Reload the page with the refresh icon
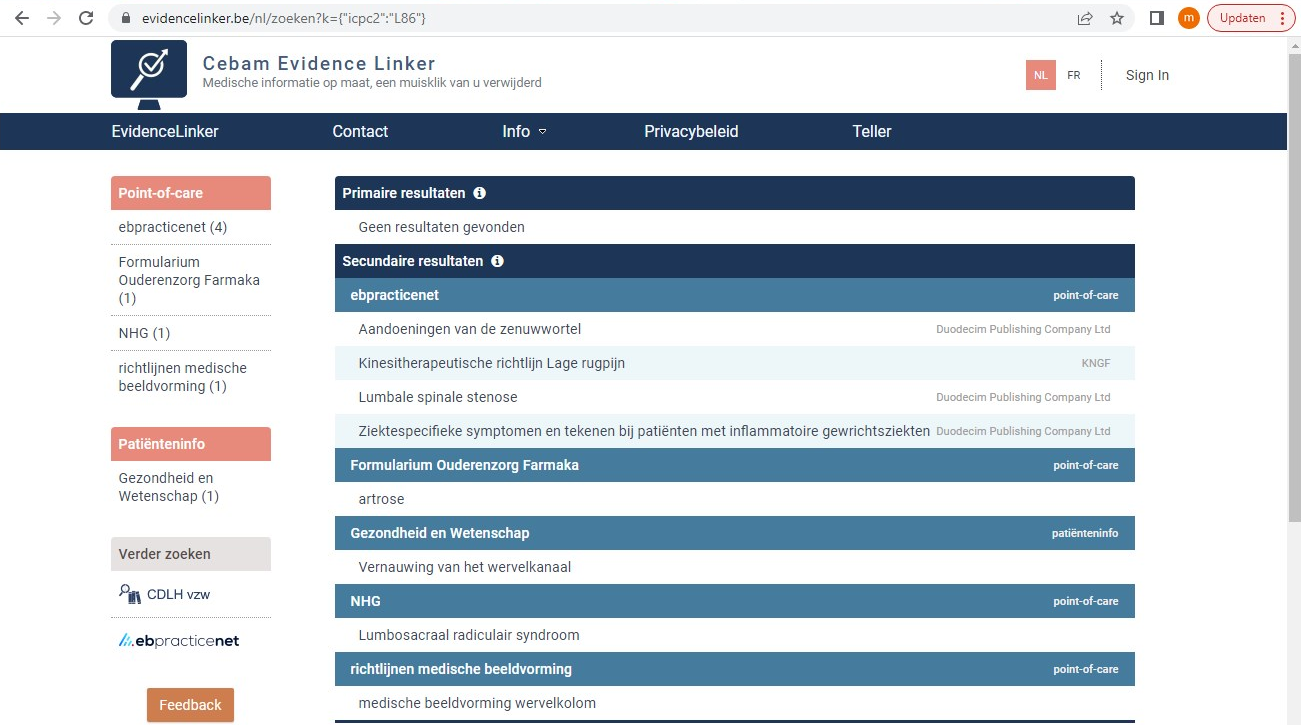This screenshot has width=1301, height=725. (x=86, y=18)
